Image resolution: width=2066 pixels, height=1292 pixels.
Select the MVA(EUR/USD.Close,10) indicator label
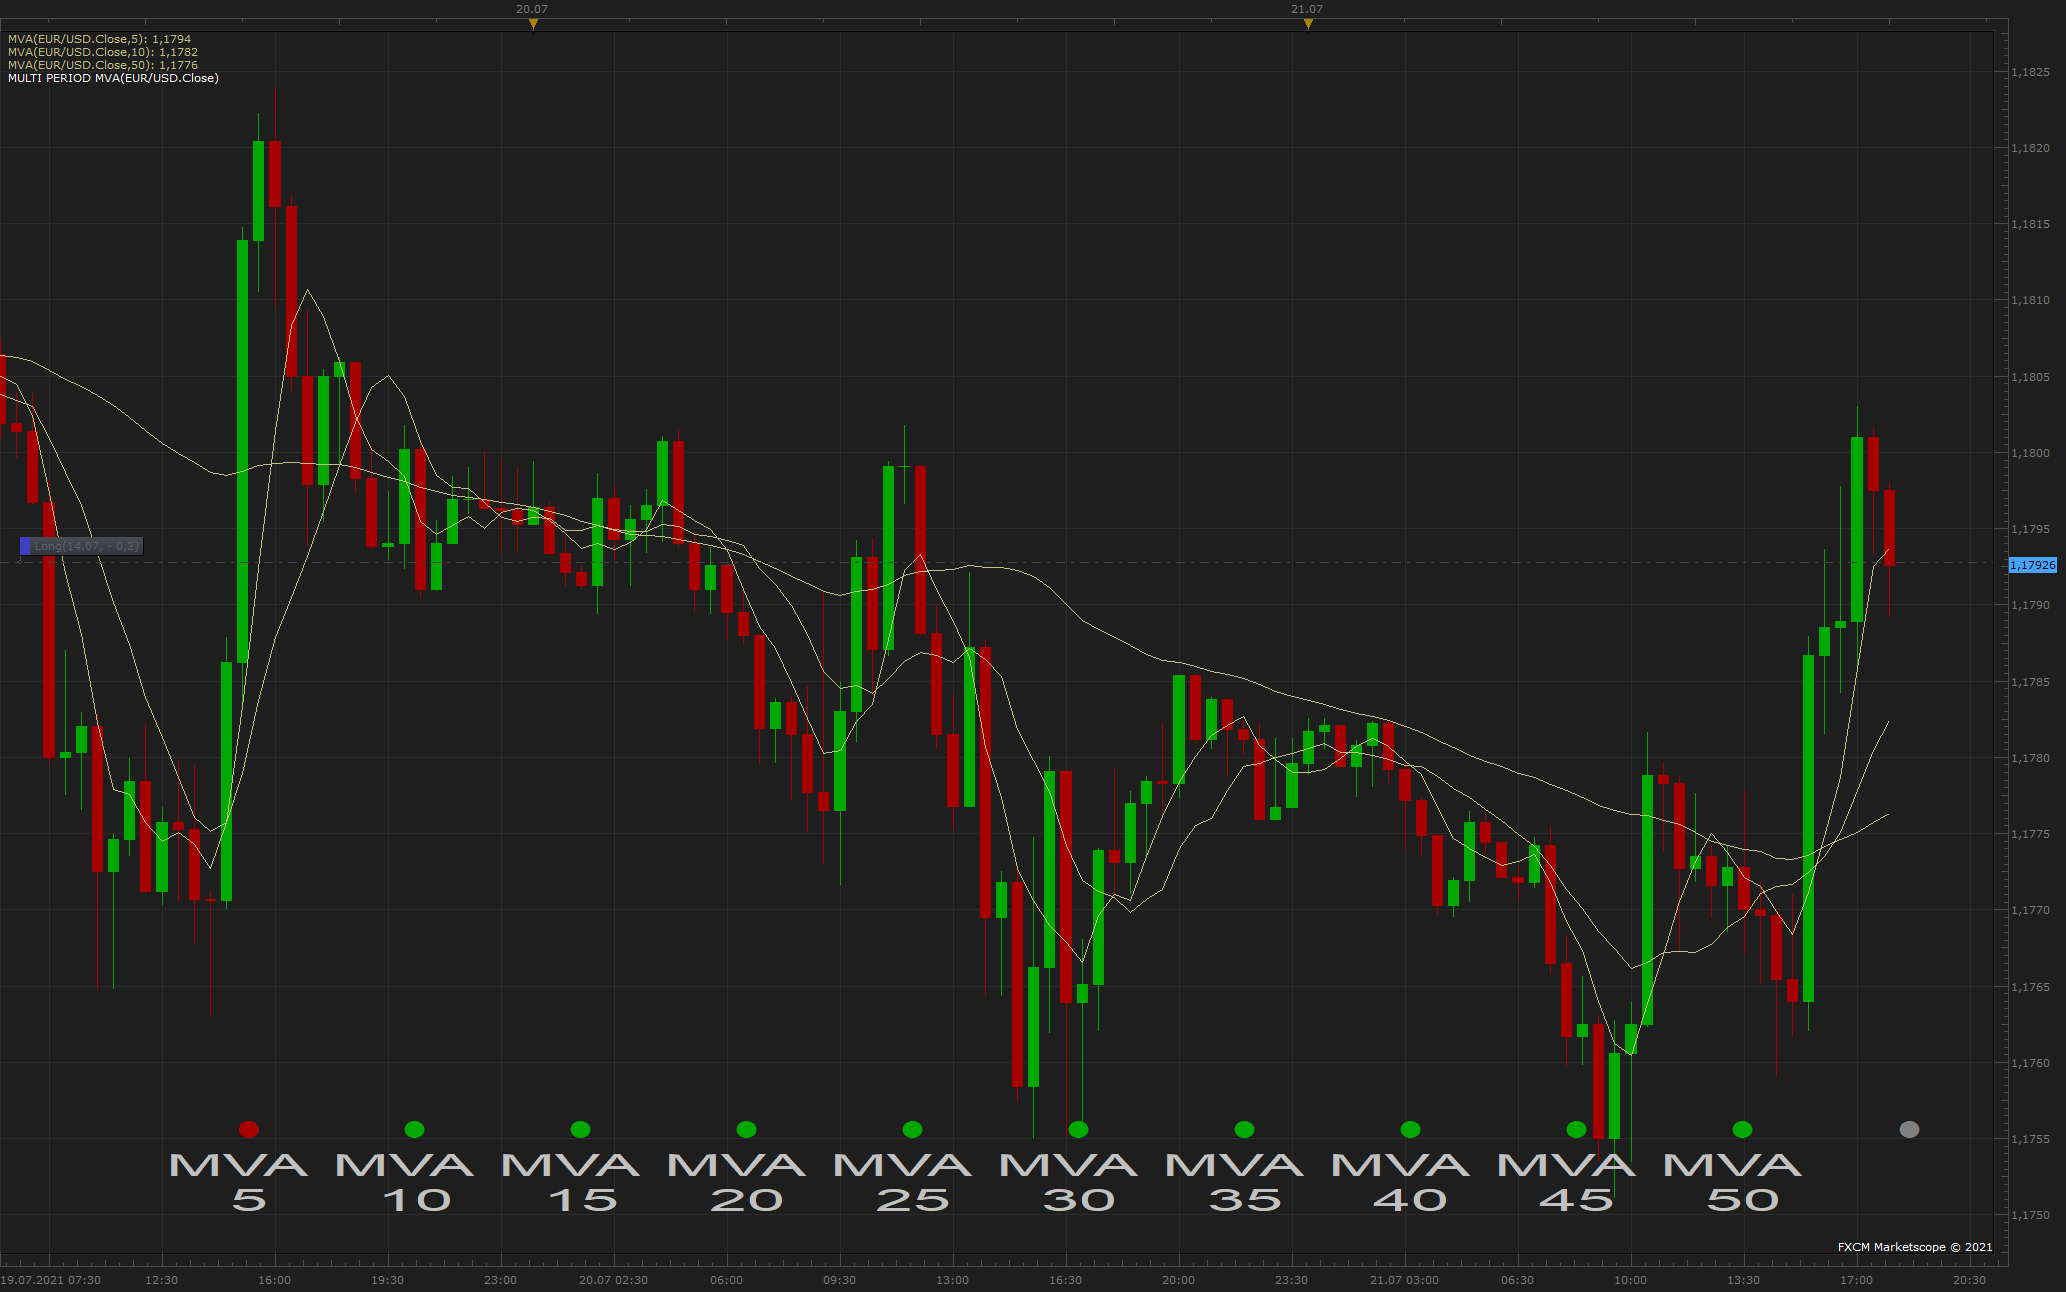click(x=103, y=52)
